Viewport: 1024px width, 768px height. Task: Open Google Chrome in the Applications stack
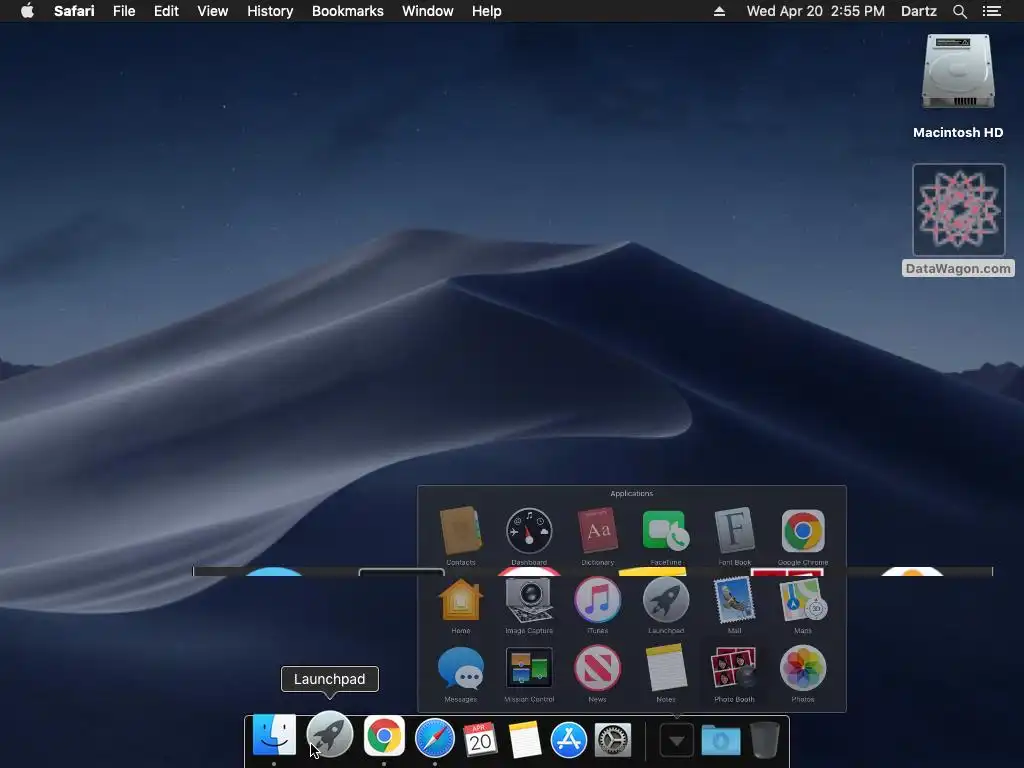pyautogui.click(x=803, y=530)
